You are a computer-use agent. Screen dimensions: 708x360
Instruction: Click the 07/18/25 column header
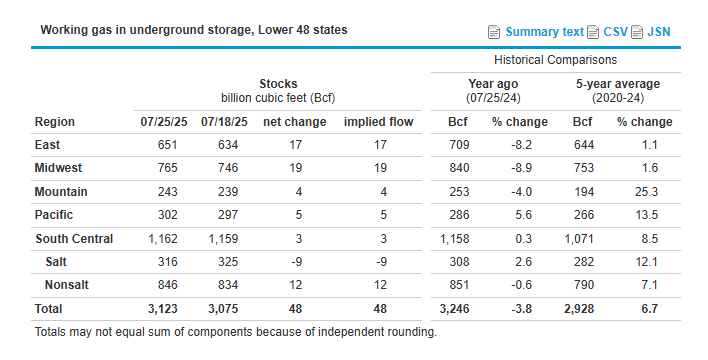(x=224, y=122)
